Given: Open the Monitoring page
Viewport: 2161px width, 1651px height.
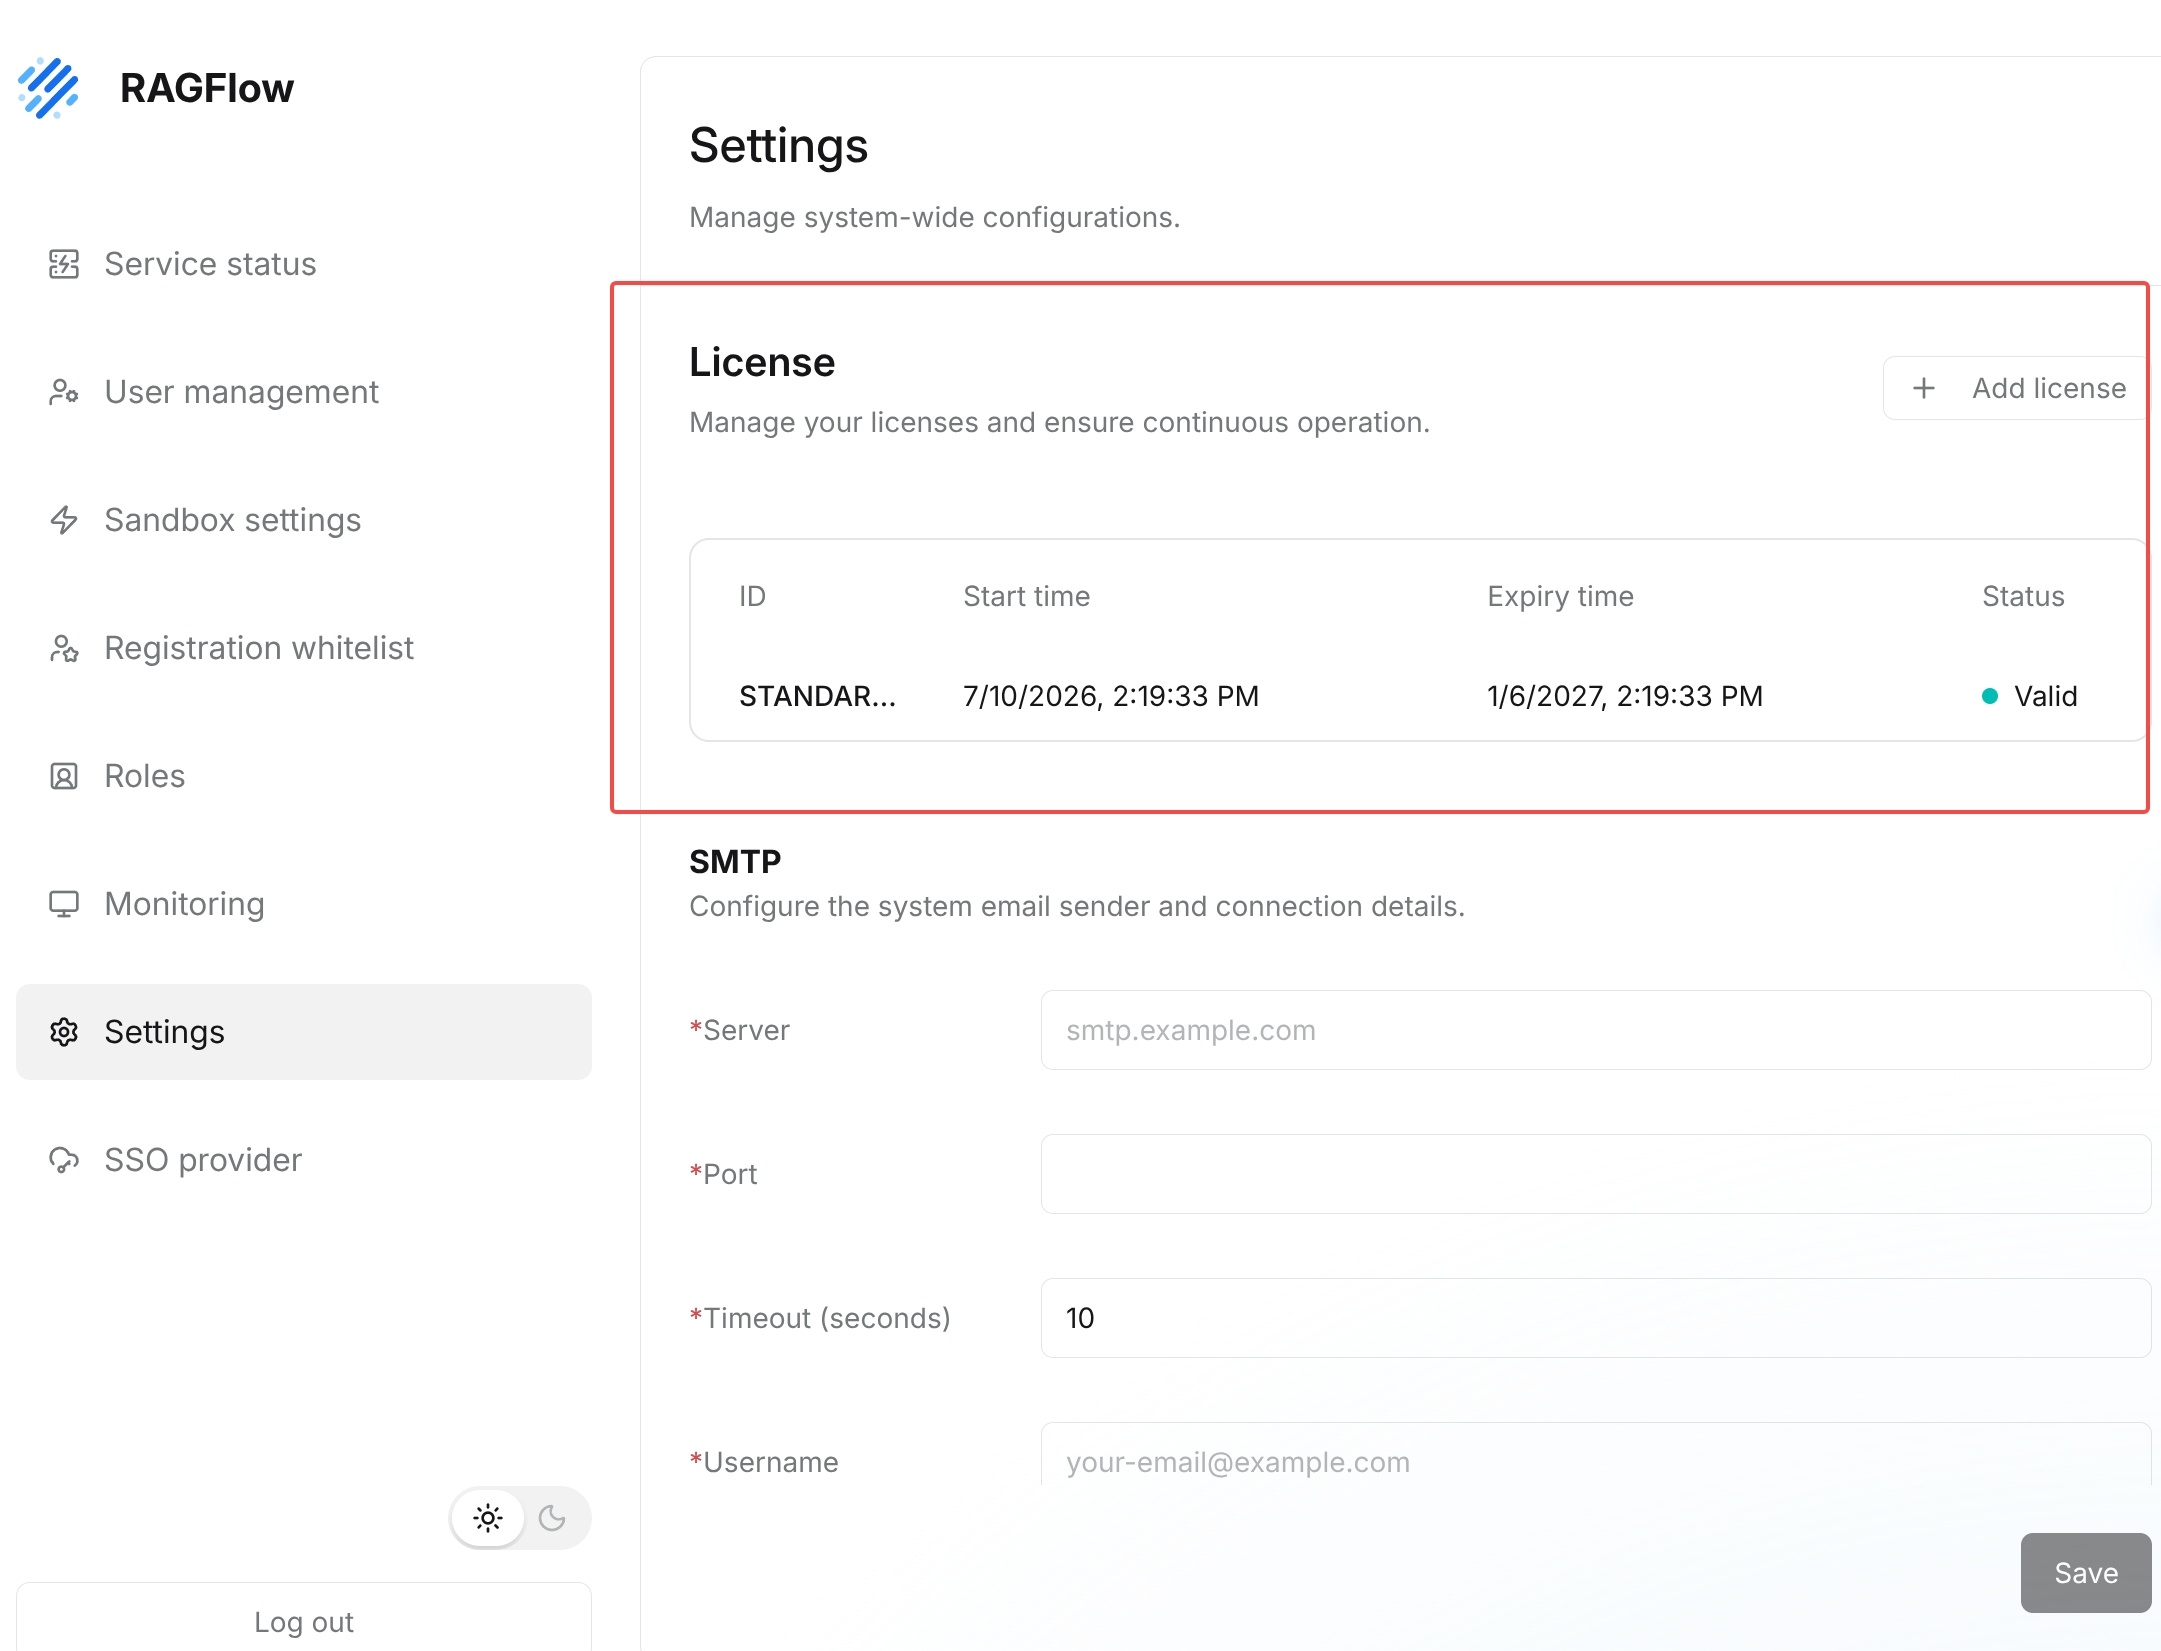Looking at the screenshot, I should click(x=304, y=904).
